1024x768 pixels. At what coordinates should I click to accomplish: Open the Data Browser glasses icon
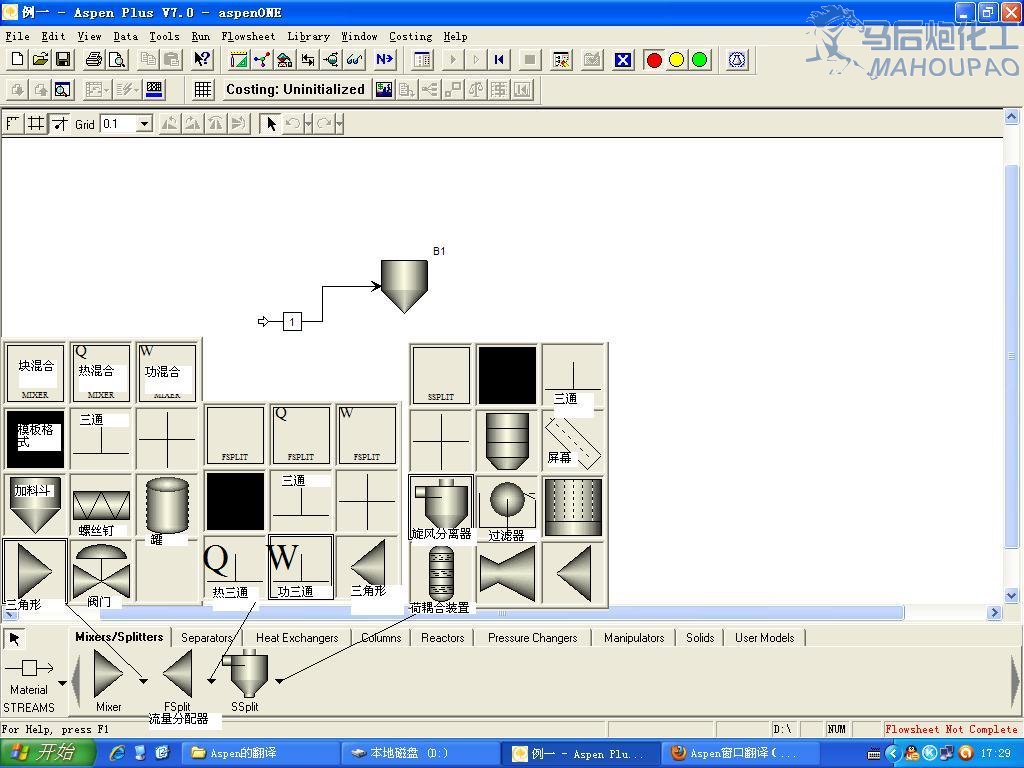(354, 59)
